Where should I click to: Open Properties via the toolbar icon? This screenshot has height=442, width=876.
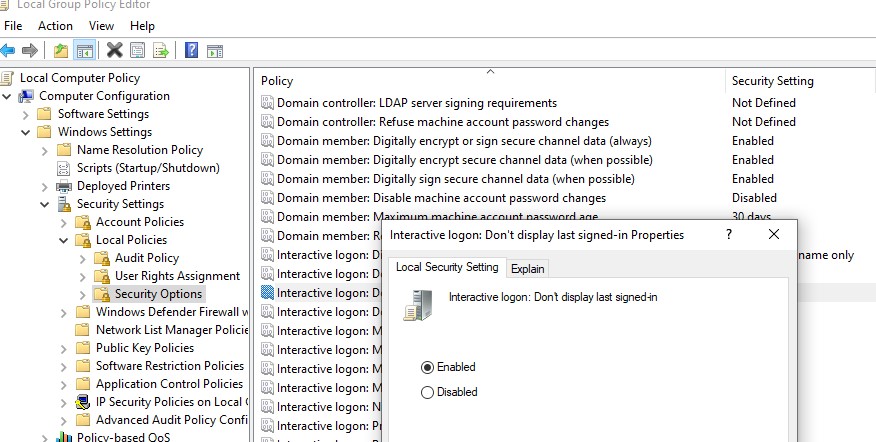point(137,50)
